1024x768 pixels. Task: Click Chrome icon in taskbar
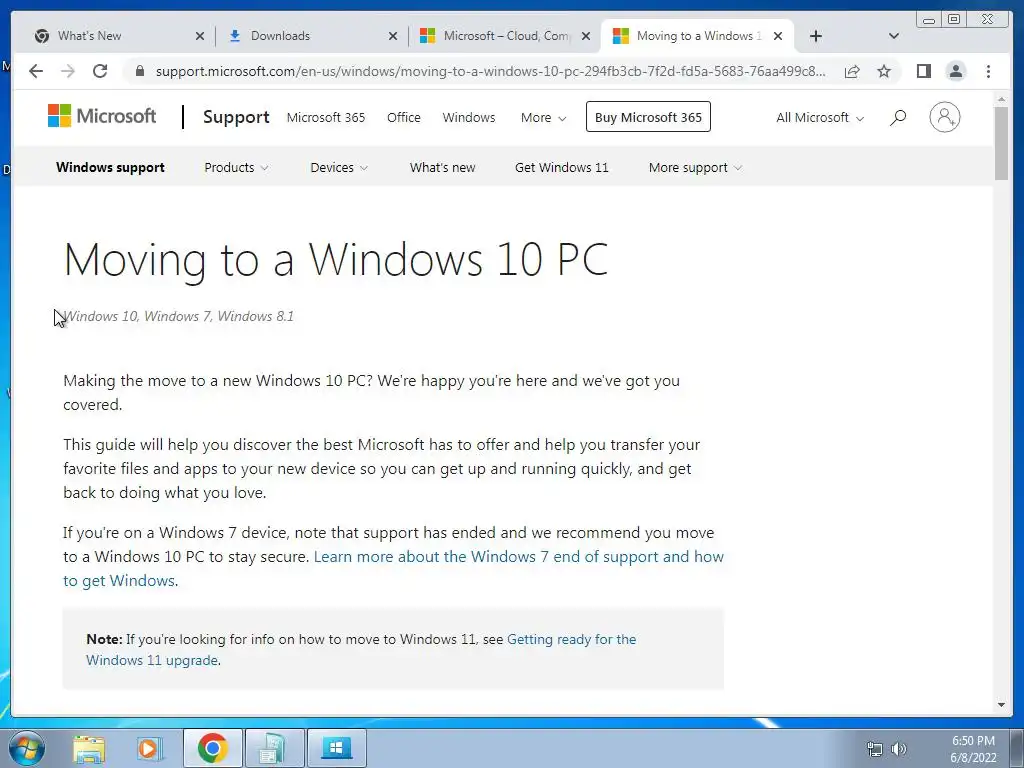(213, 748)
